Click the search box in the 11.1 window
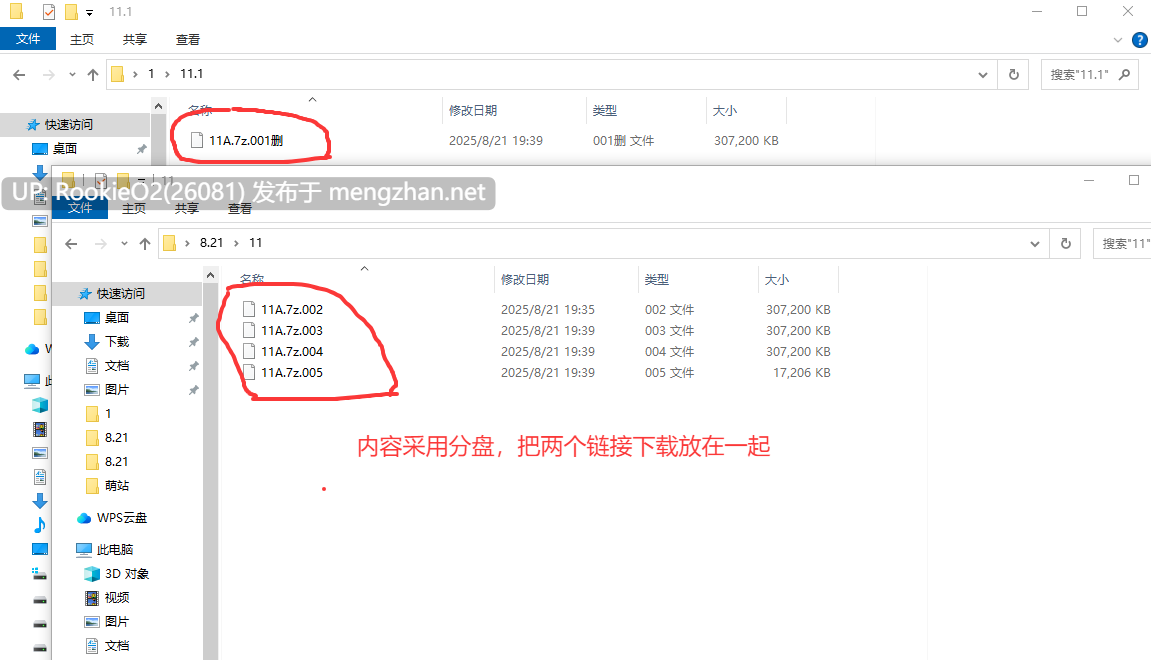Image resolution: width=1151 pixels, height=660 pixels. (1089, 74)
